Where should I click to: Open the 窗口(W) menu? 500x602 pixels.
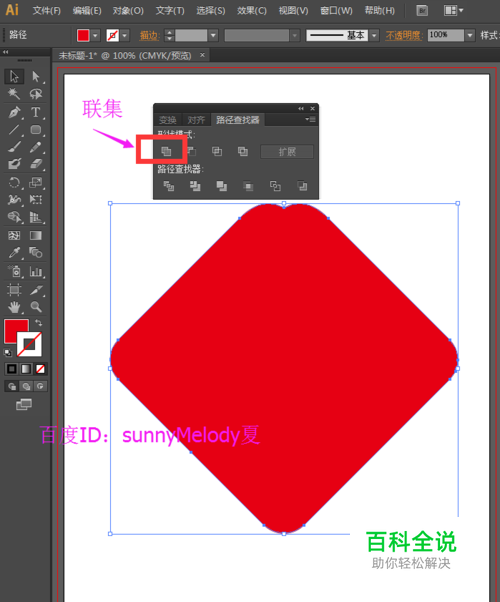click(x=336, y=10)
